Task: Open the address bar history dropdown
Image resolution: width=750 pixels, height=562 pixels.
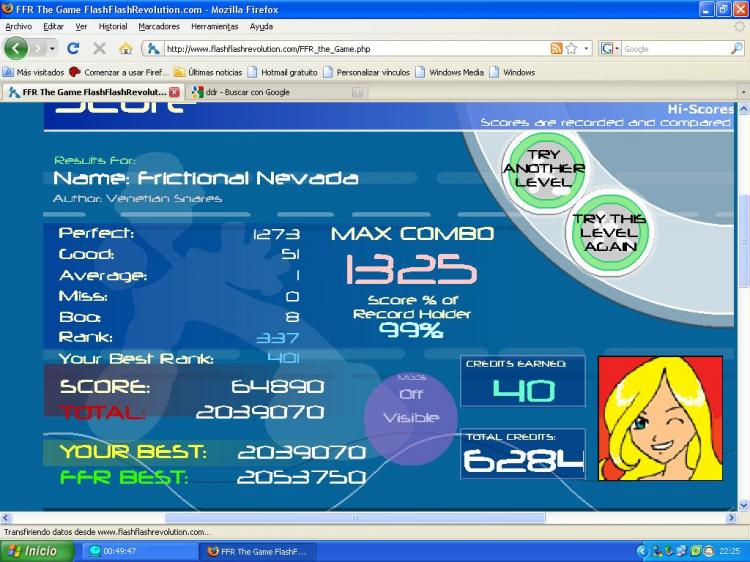Action: pyautogui.click(x=587, y=48)
